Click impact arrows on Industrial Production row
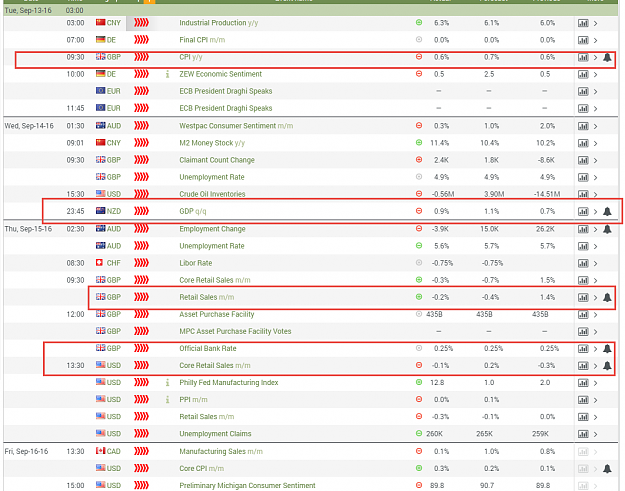The height and width of the screenshot is (491, 625). (141, 23)
